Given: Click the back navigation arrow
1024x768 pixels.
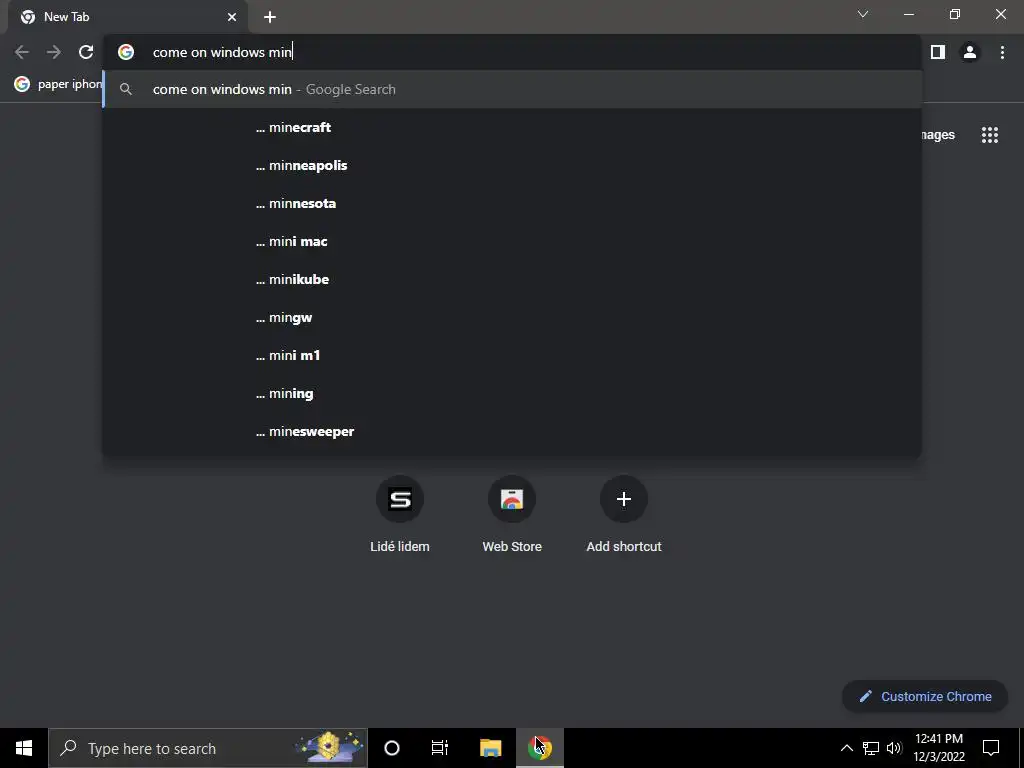Looking at the screenshot, I should pos(22,52).
